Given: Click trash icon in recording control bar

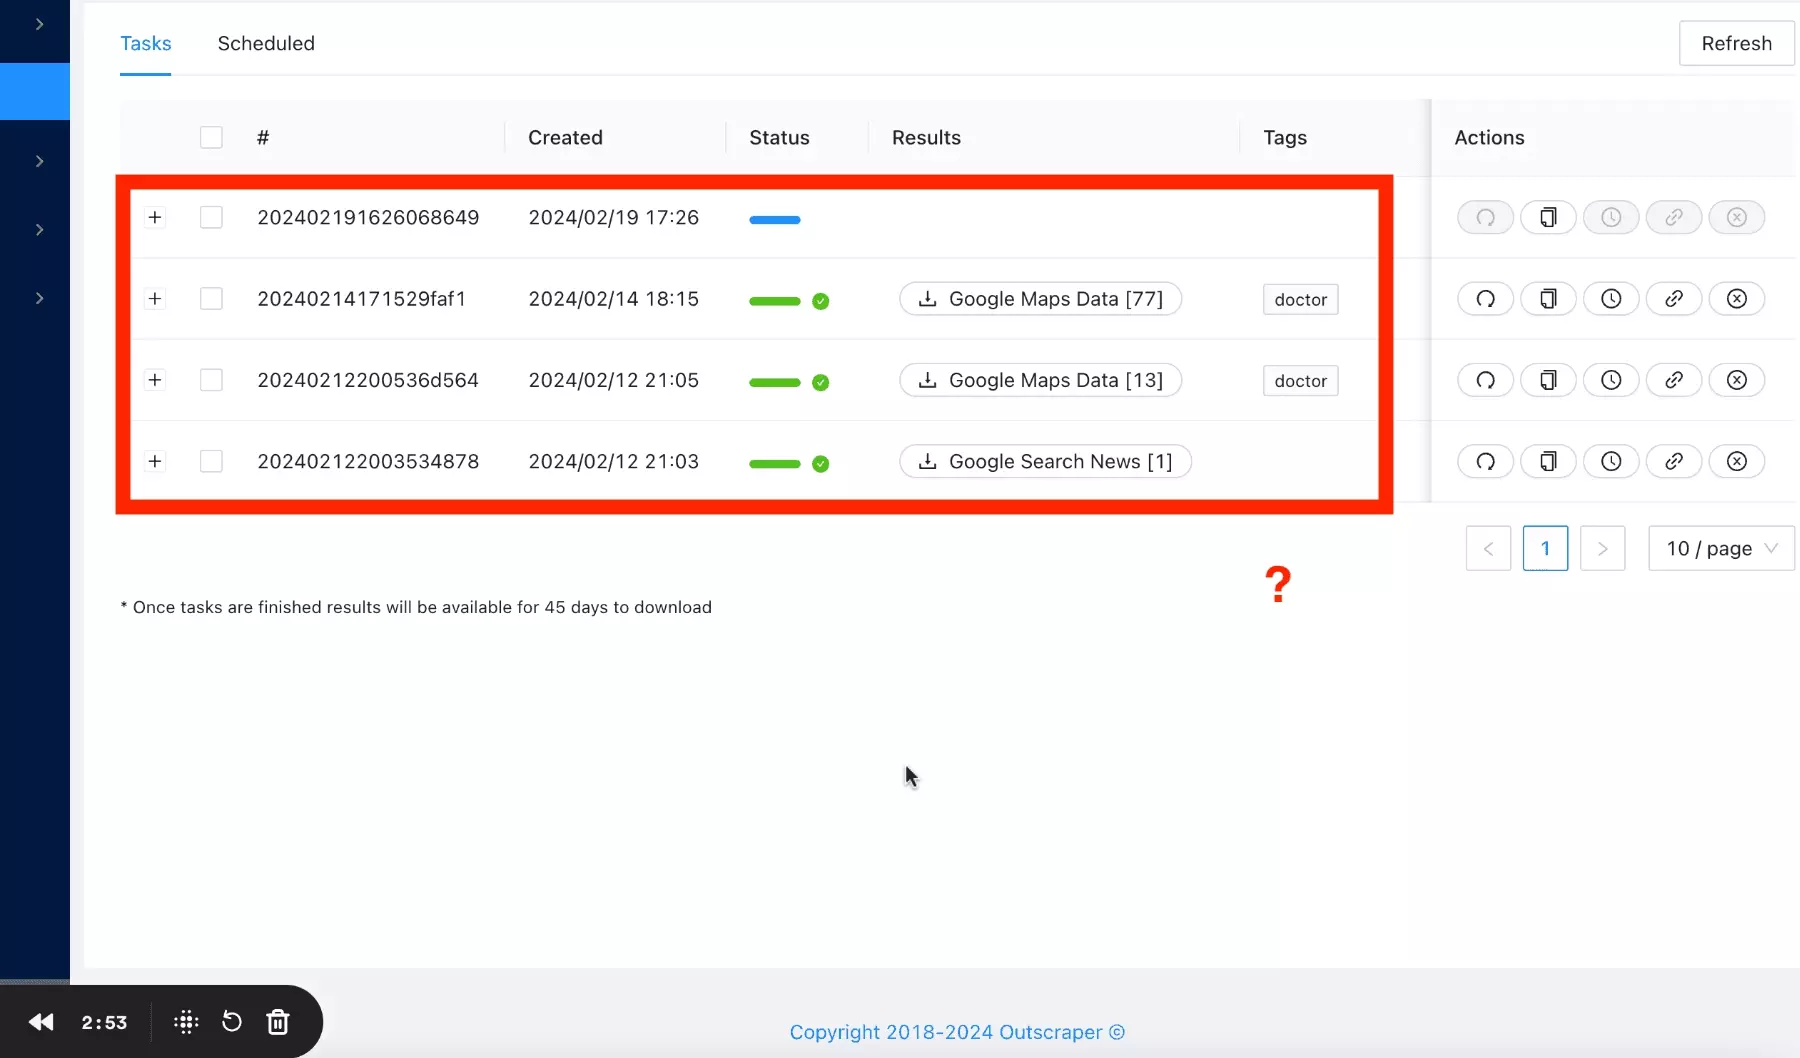Looking at the screenshot, I should point(278,1022).
